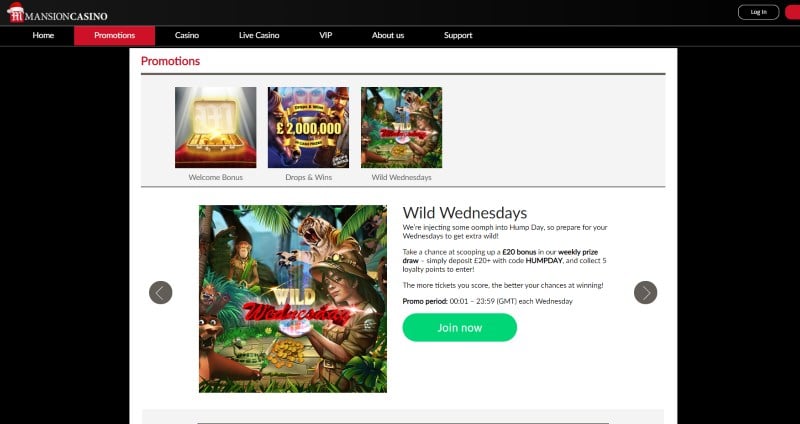Open the VIP page

click(326, 36)
